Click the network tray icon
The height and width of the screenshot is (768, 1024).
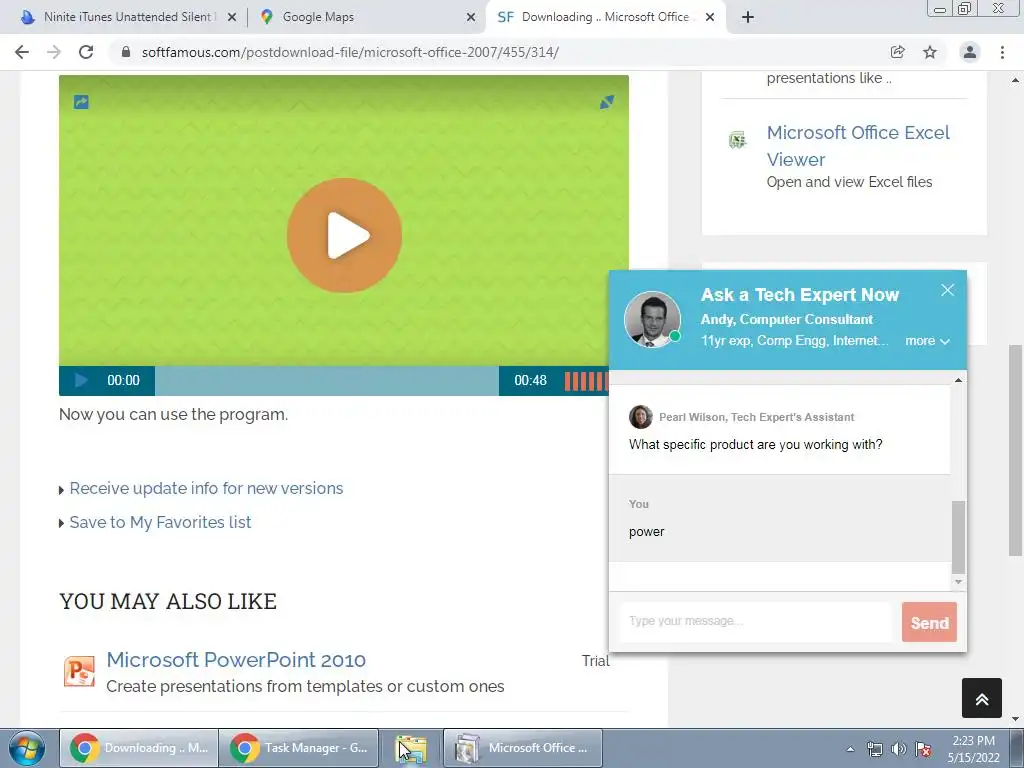point(874,749)
